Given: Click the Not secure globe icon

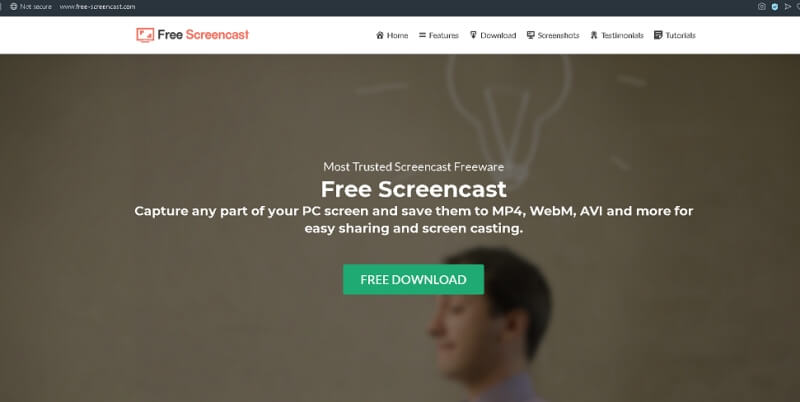Looking at the screenshot, I should pos(14,7).
